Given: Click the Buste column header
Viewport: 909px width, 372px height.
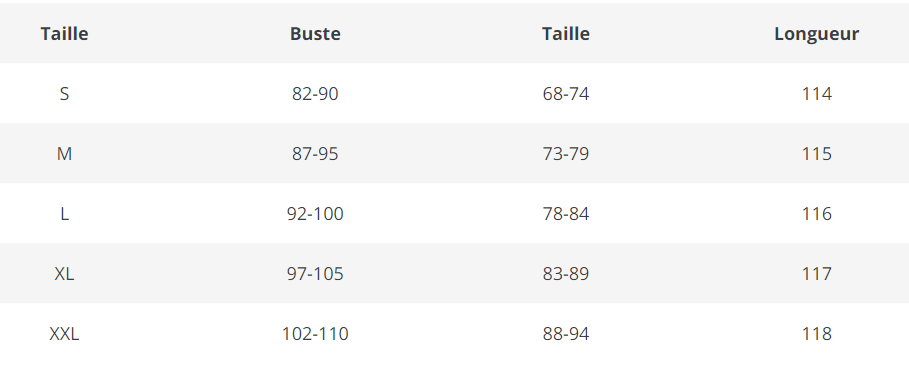Looking at the screenshot, I should coord(315,34).
